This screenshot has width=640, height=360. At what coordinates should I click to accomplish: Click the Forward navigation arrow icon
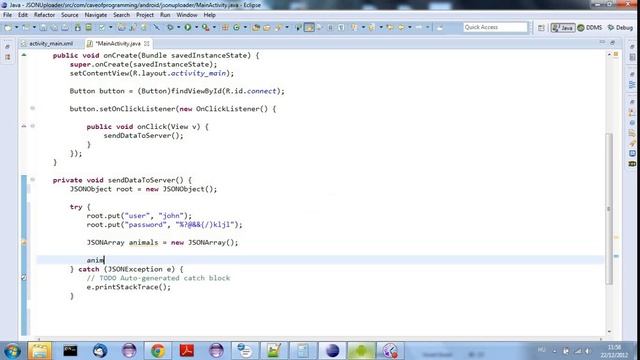[x=419, y=27]
